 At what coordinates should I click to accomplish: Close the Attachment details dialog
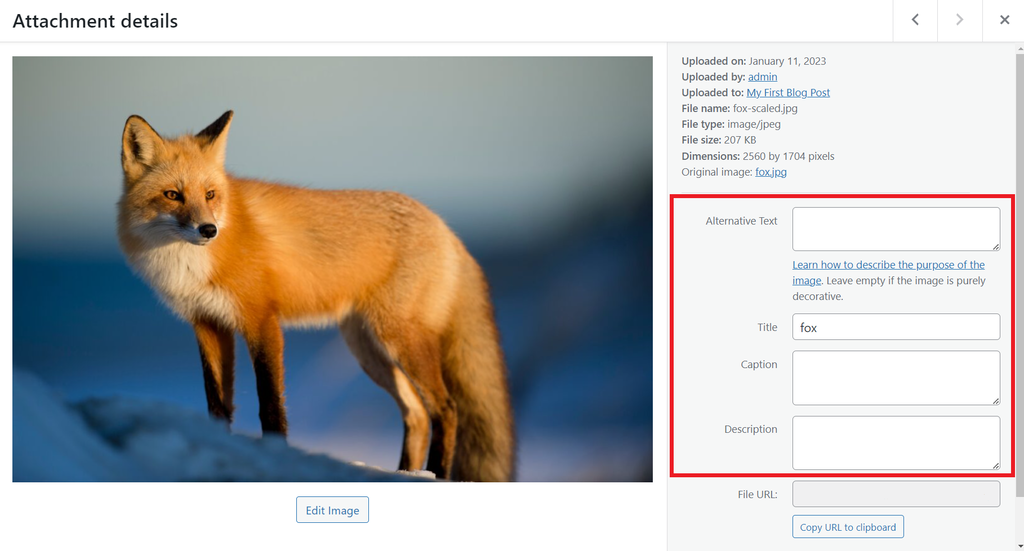click(x=1004, y=20)
